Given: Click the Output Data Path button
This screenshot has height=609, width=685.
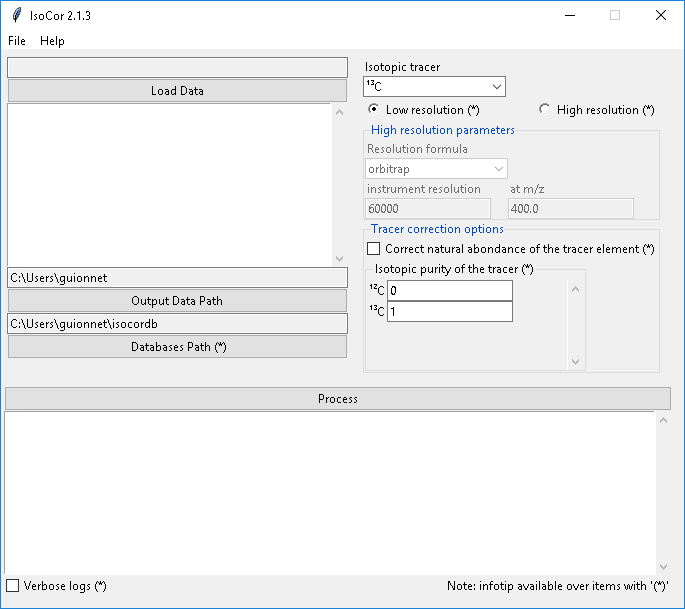Looking at the screenshot, I should coord(177,301).
